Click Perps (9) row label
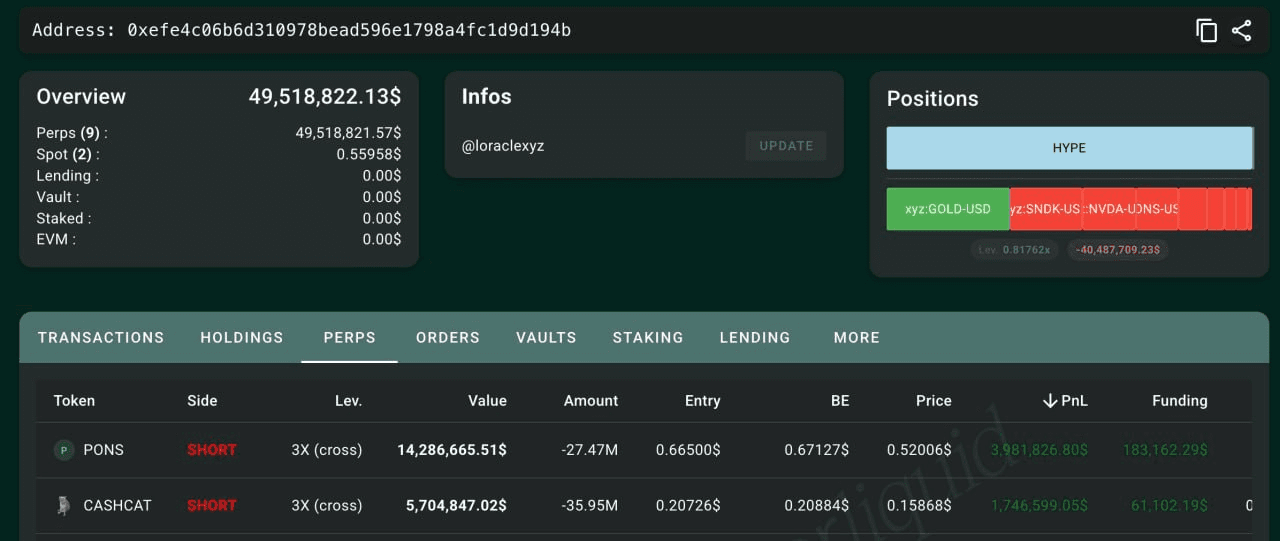 pos(72,133)
